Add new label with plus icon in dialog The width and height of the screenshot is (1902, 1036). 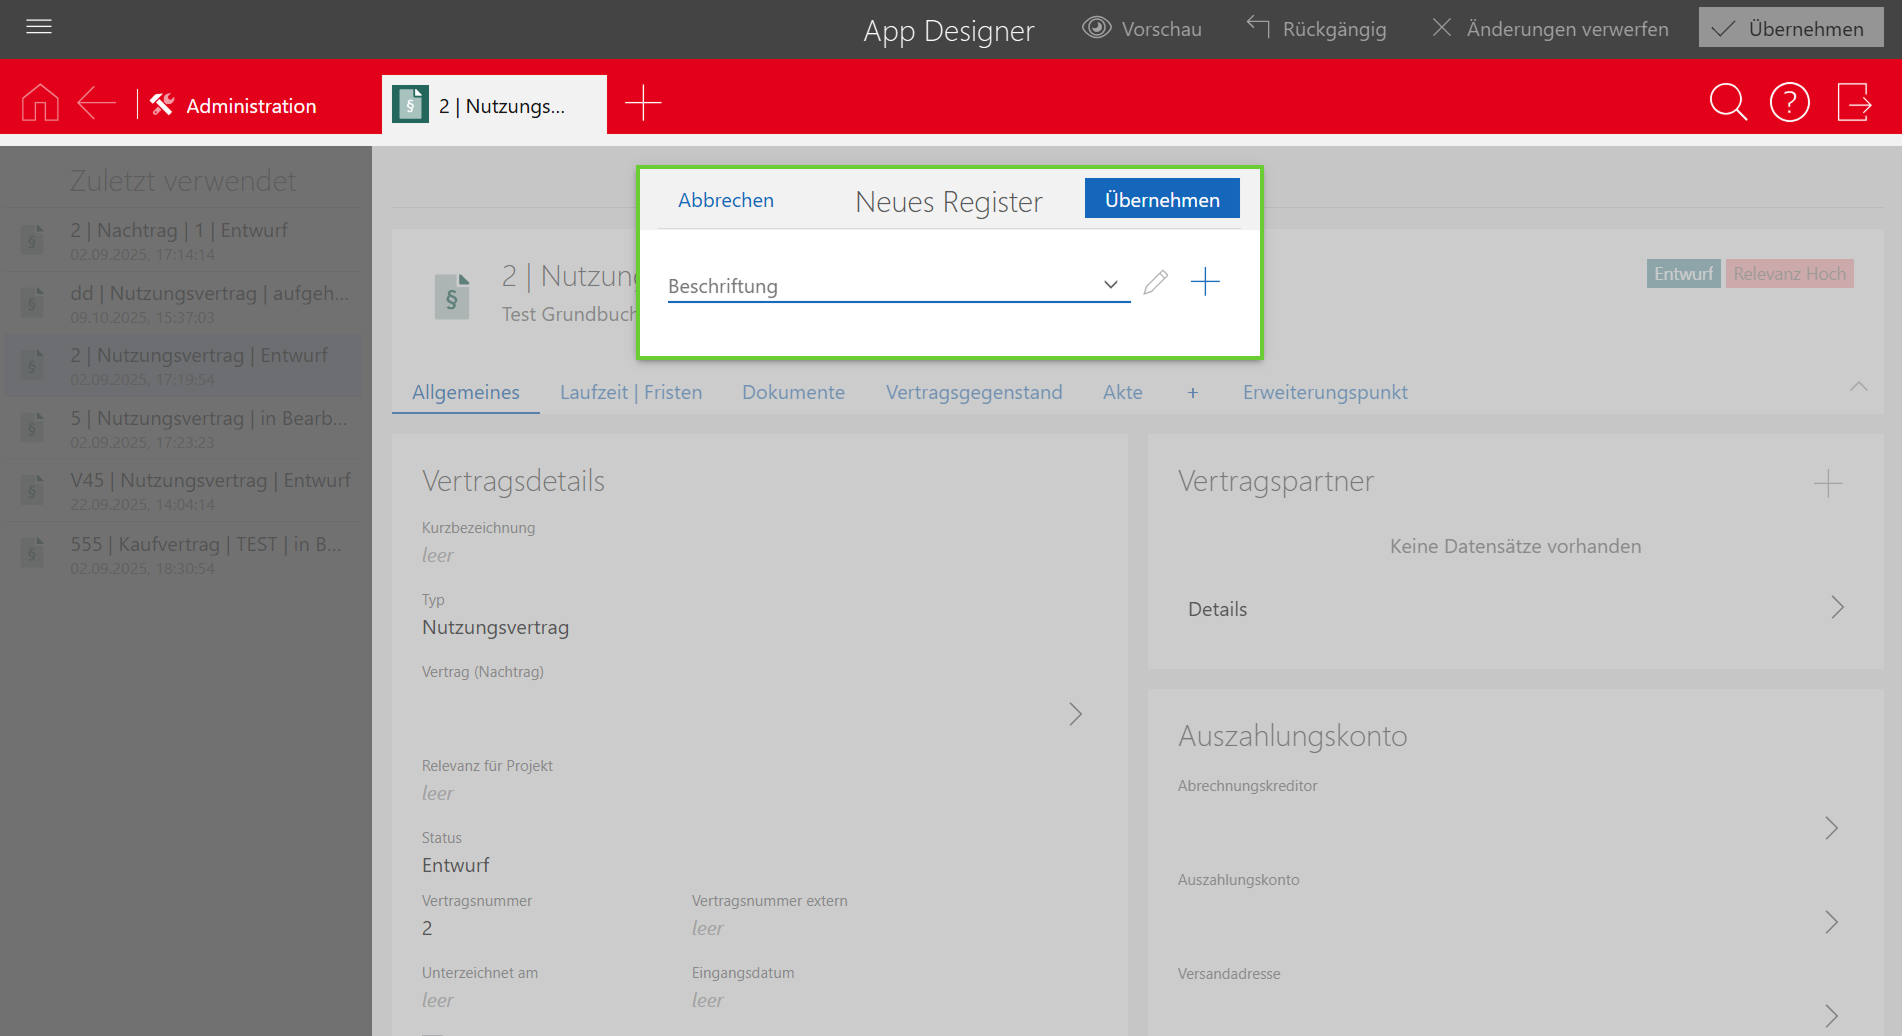click(x=1205, y=282)
